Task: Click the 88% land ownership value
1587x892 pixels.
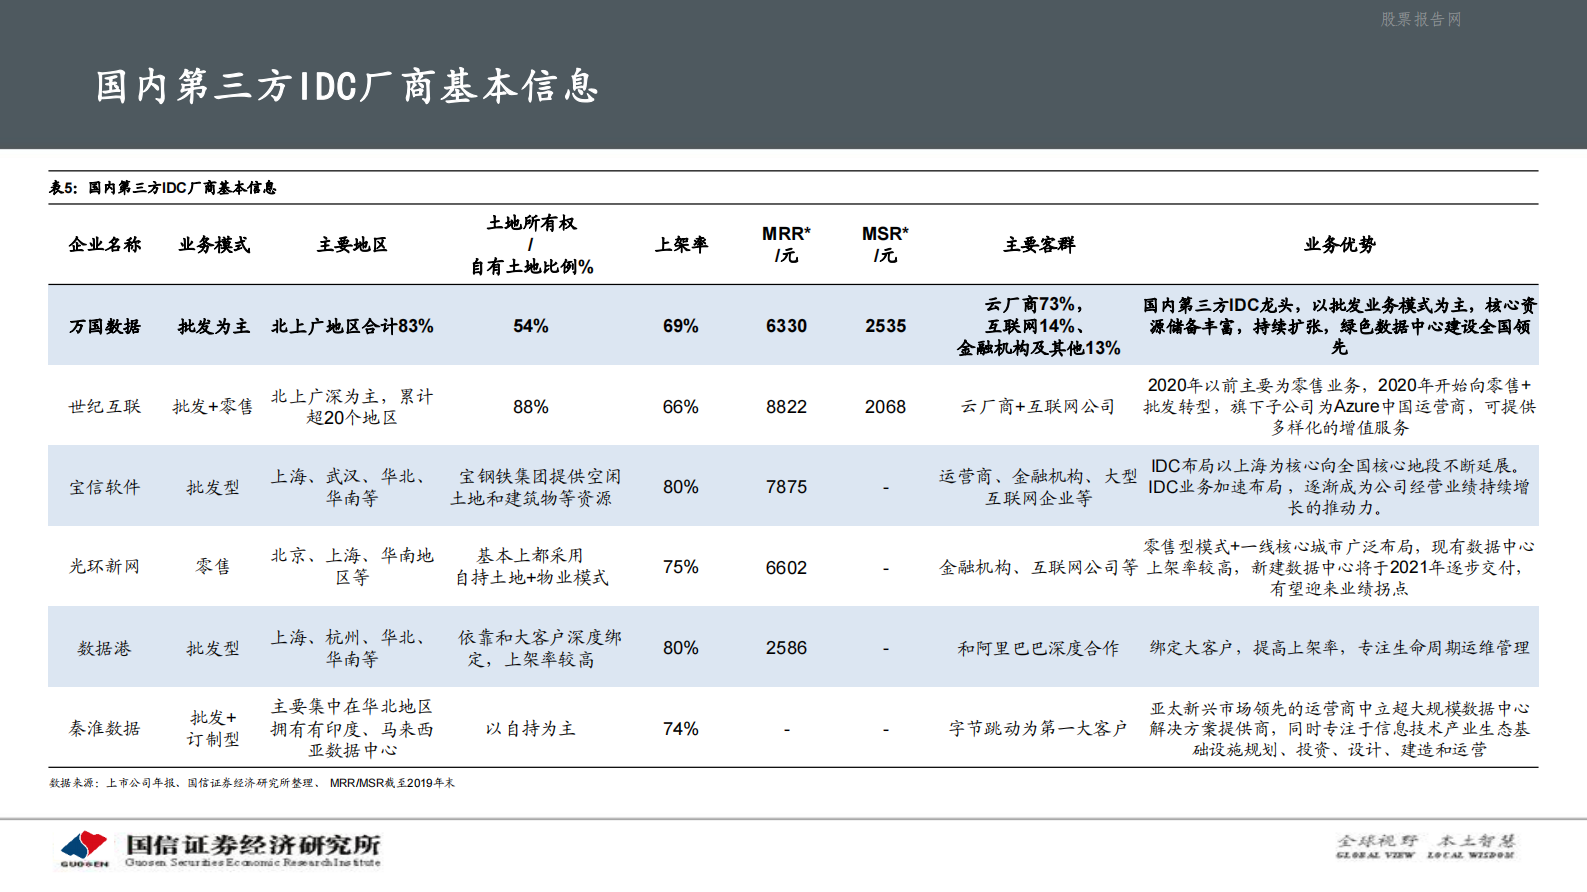Action: pyautogui.click(x=531, y=407)
